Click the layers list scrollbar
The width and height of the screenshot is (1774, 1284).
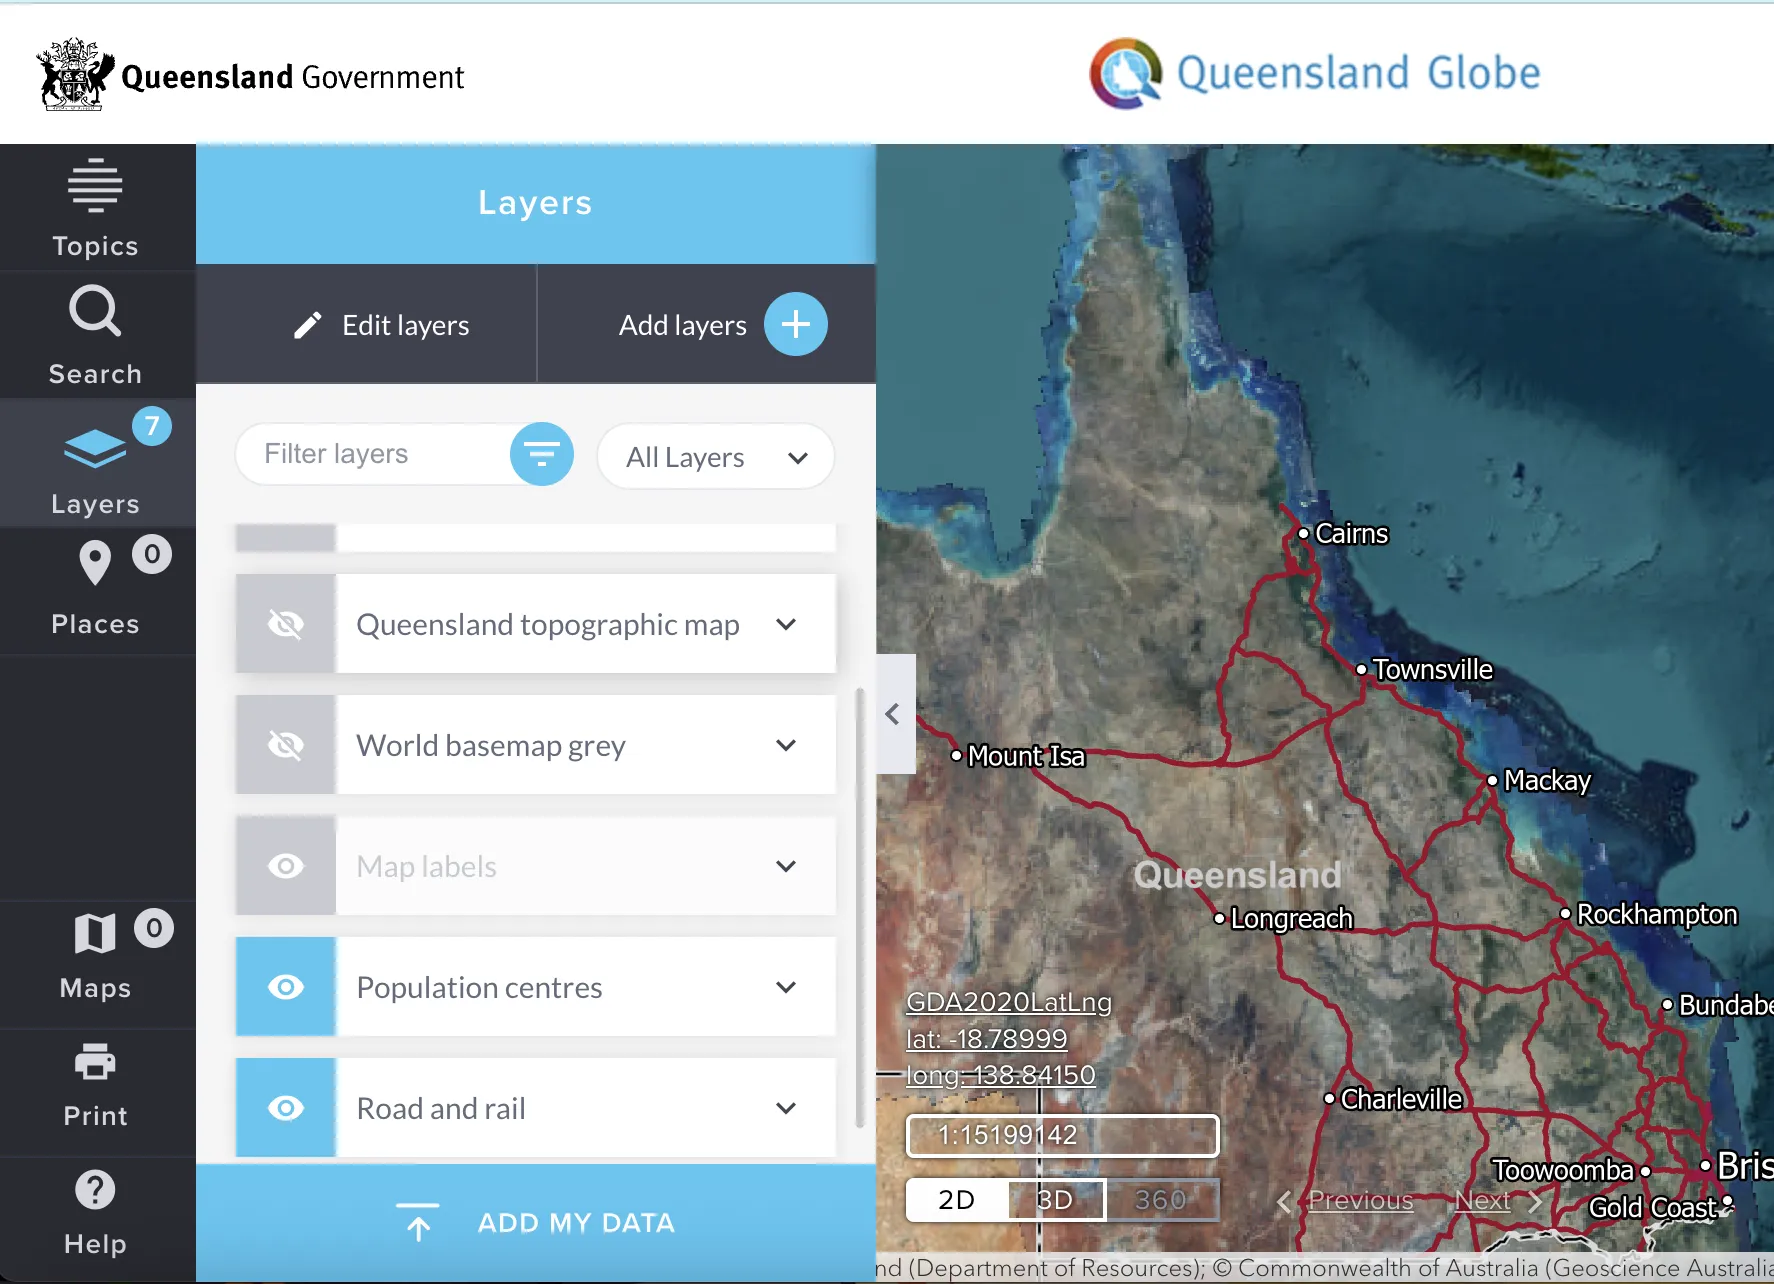coord(859,907)
